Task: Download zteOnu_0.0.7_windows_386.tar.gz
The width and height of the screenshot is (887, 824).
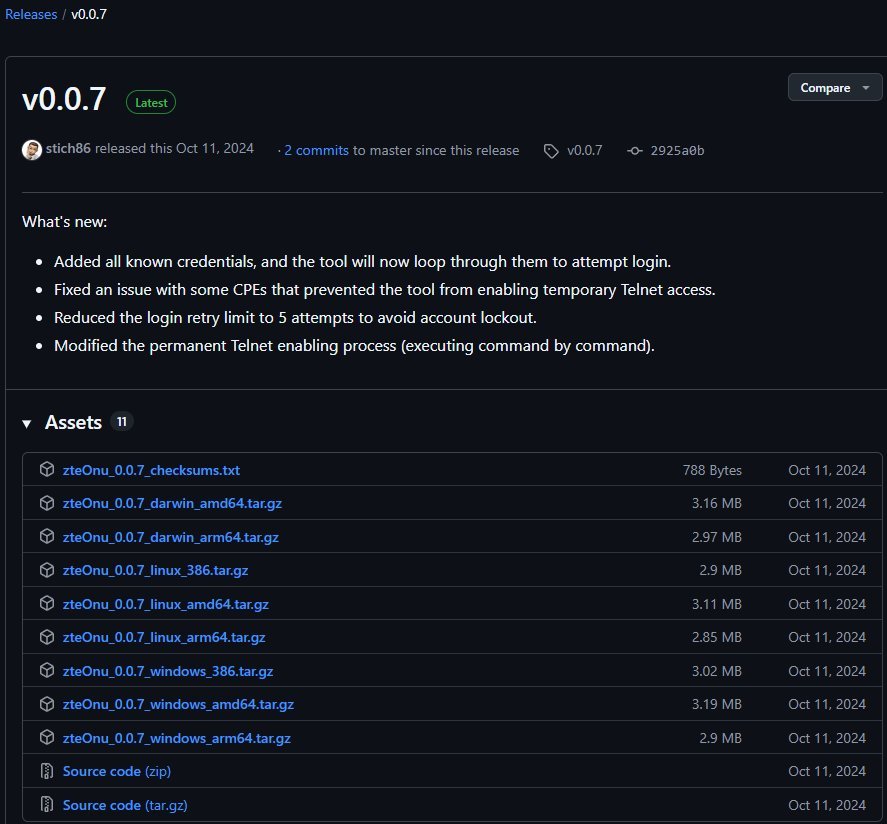Action: coord(168,671)
